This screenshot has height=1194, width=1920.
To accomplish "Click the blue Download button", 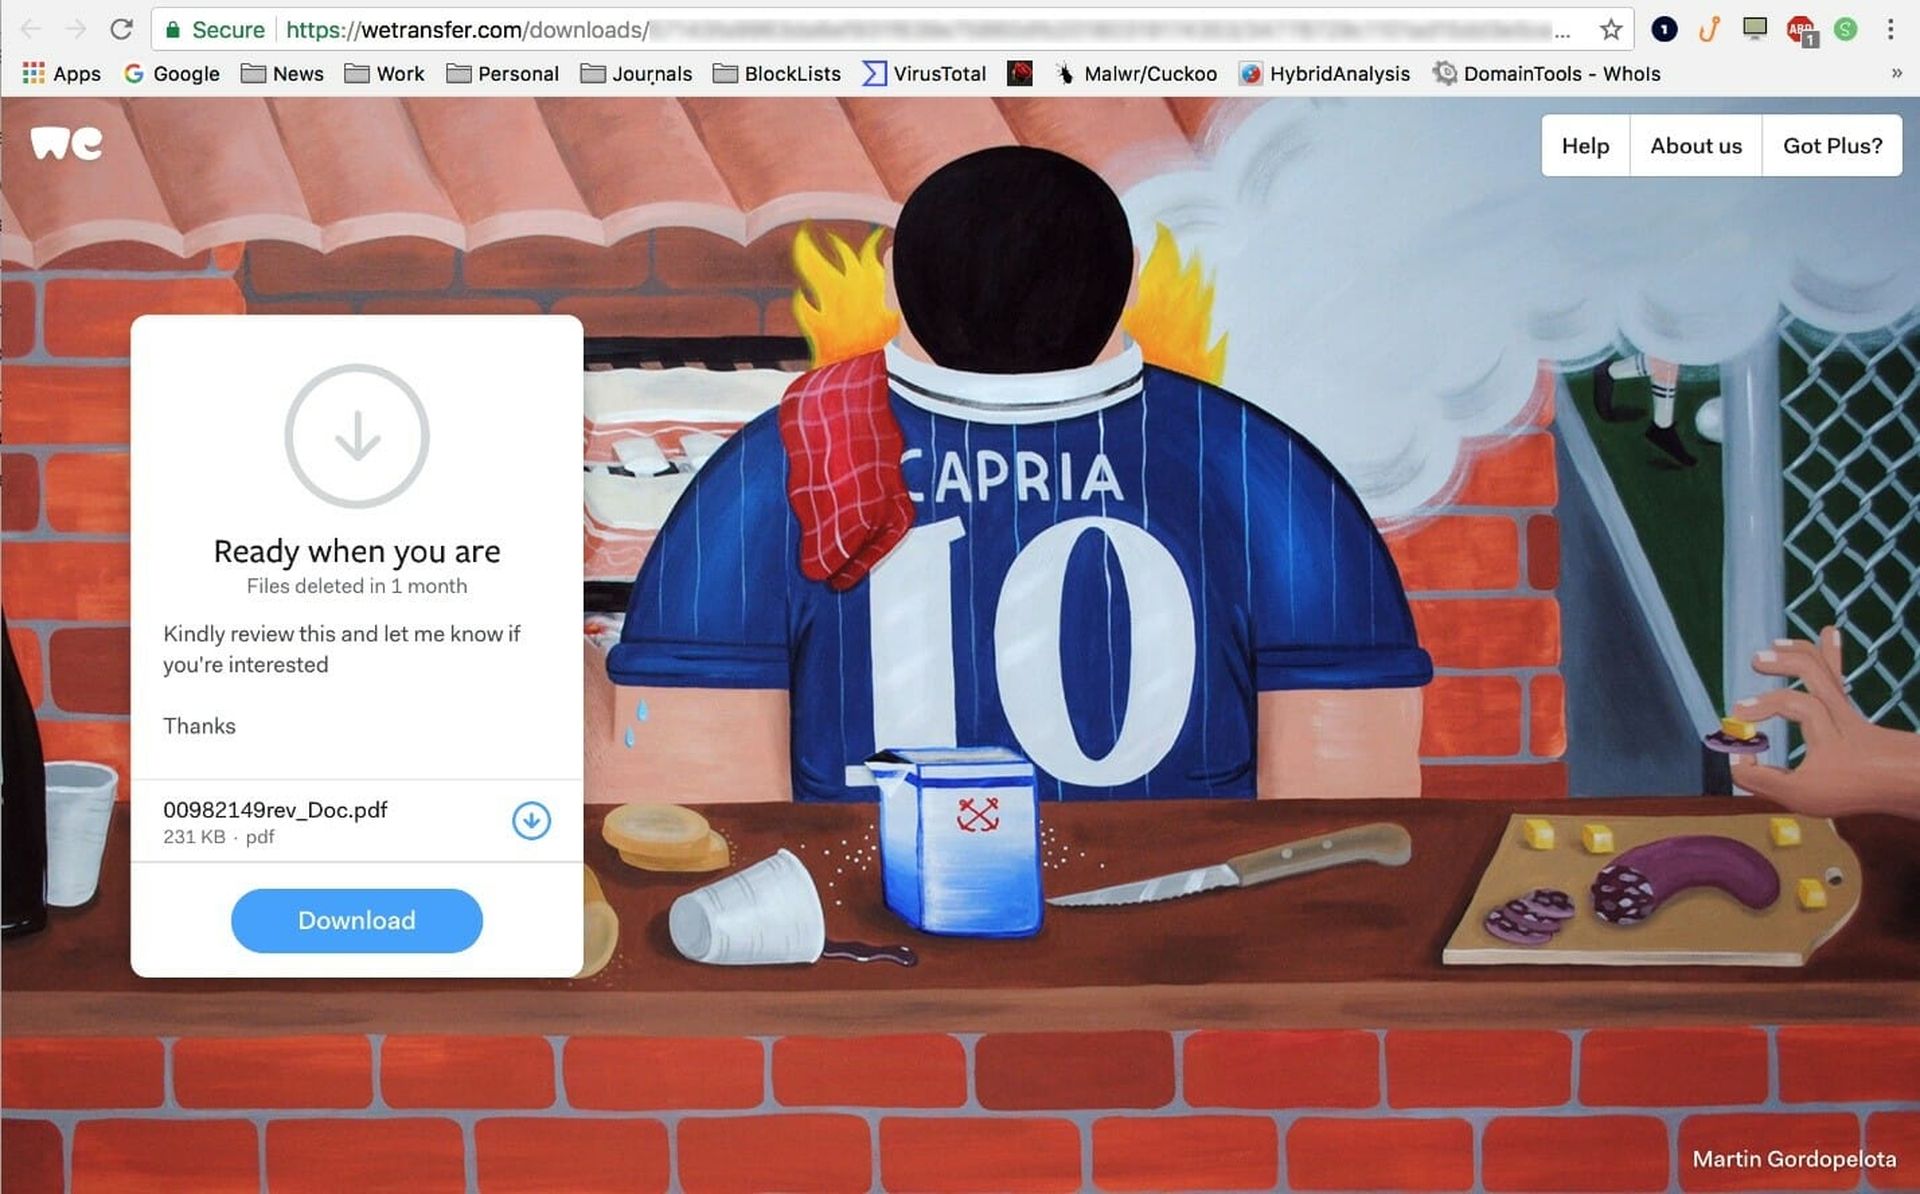I will tap(357, 920).
